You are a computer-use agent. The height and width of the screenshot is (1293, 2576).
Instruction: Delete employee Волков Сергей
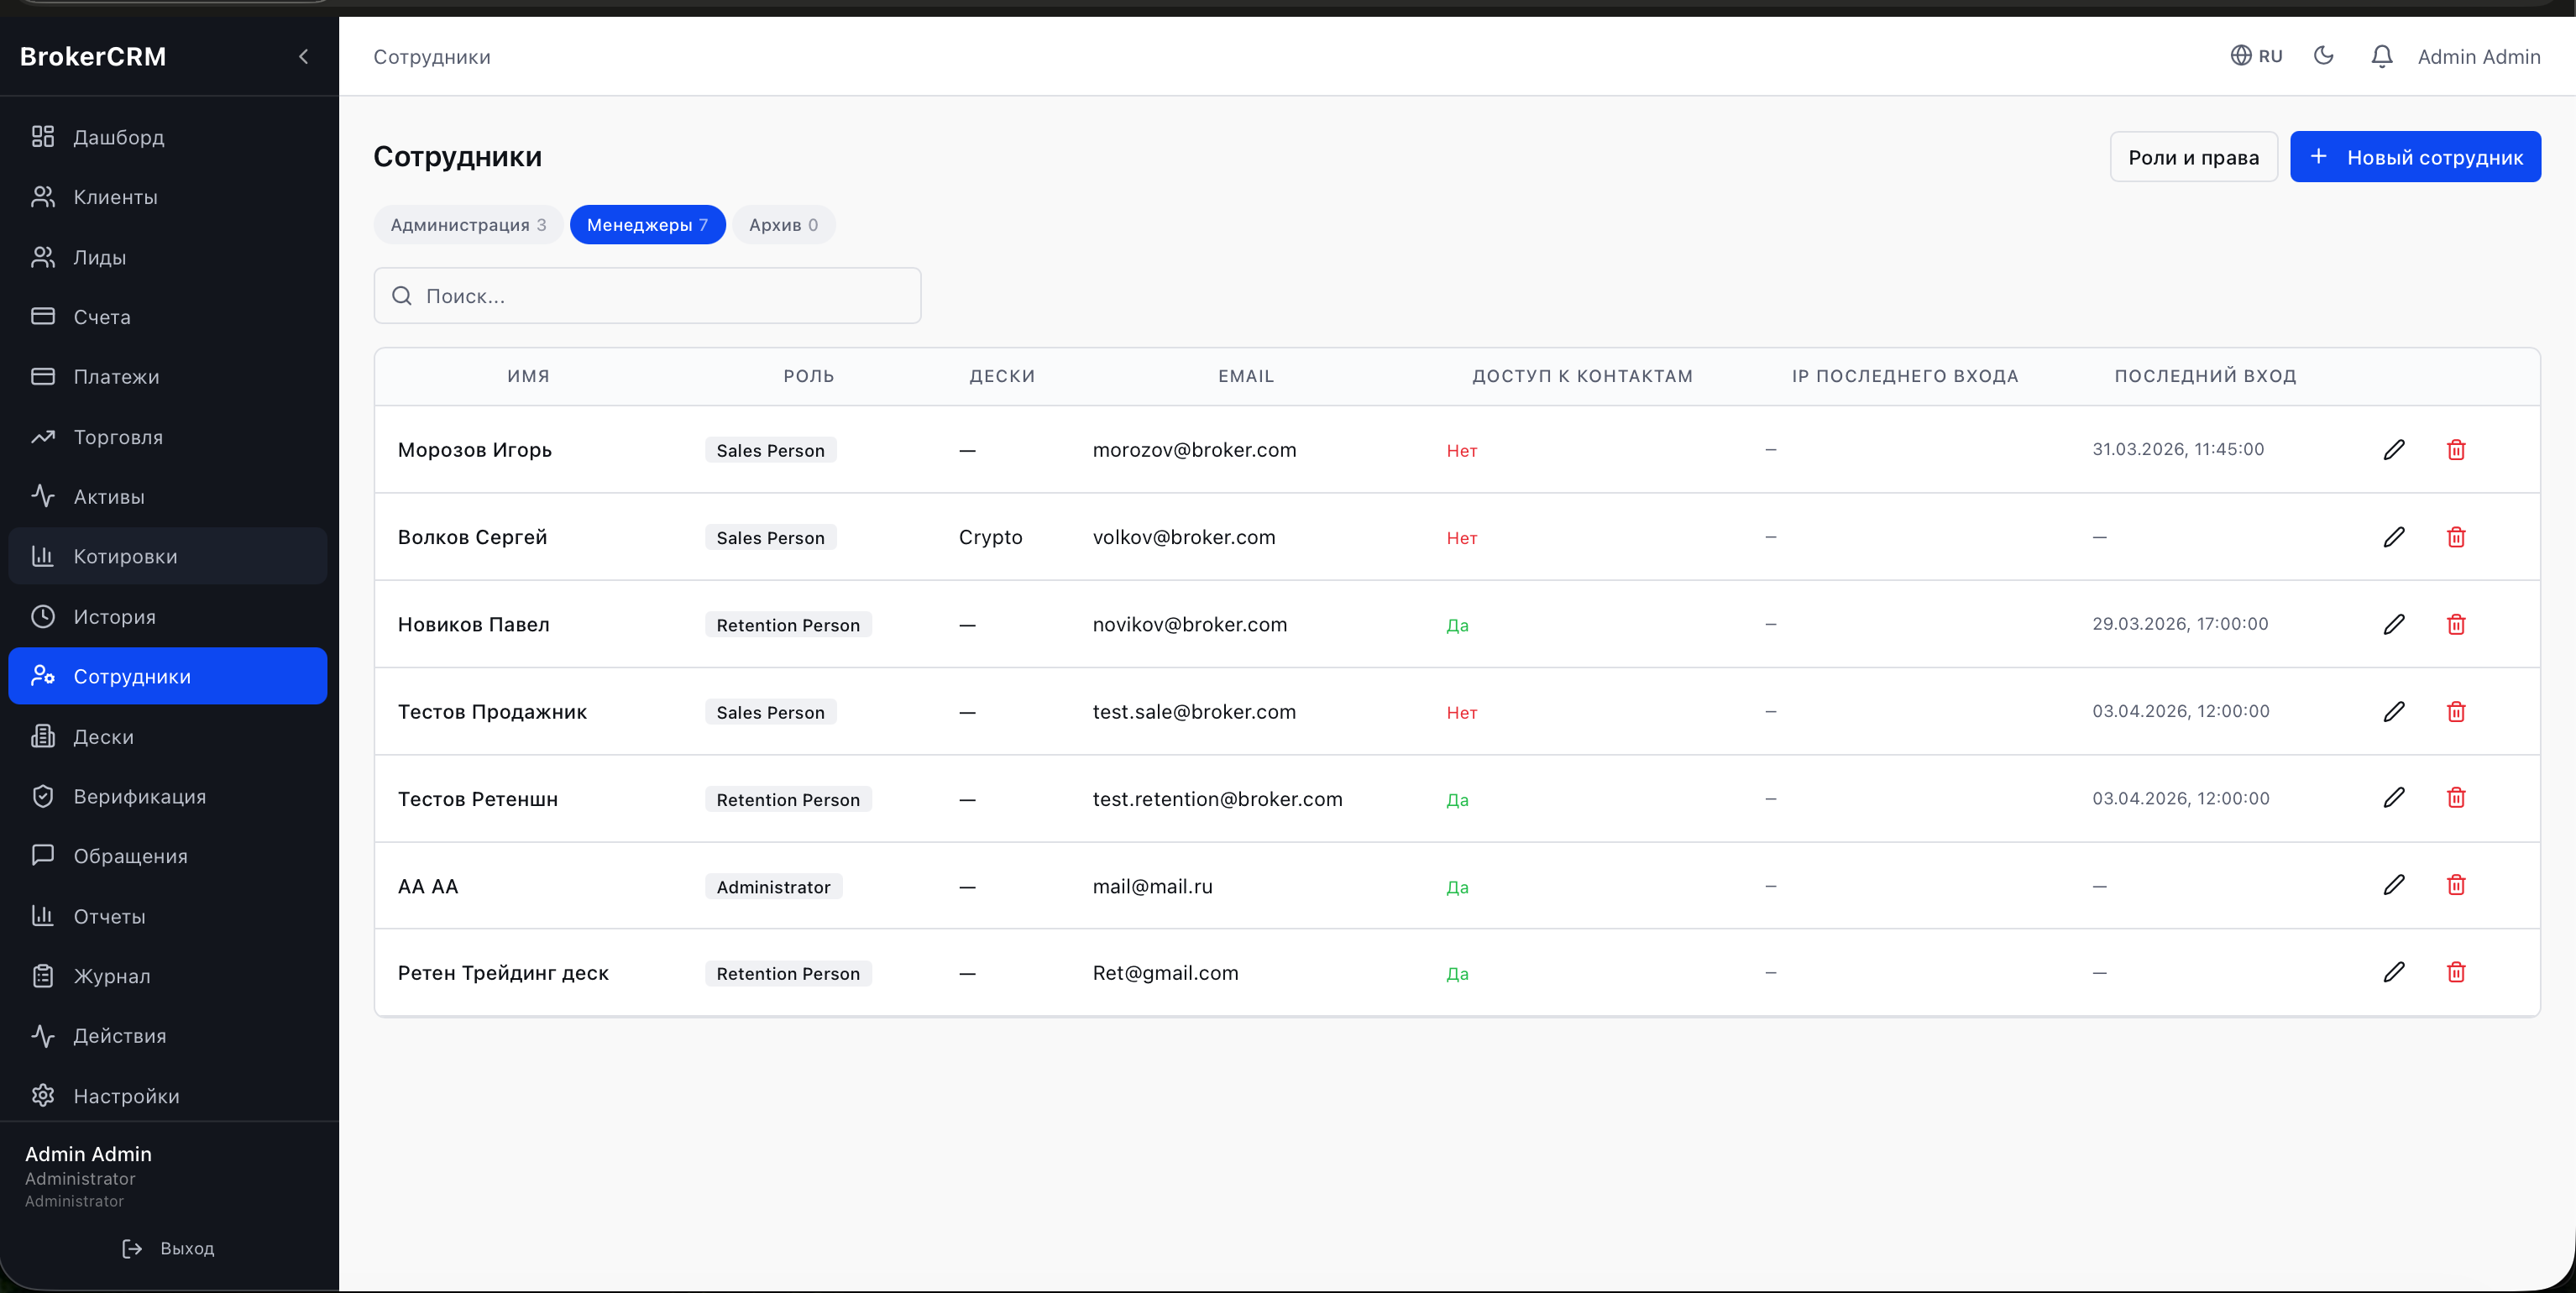pyautogui.click(x=2457, y=537)
